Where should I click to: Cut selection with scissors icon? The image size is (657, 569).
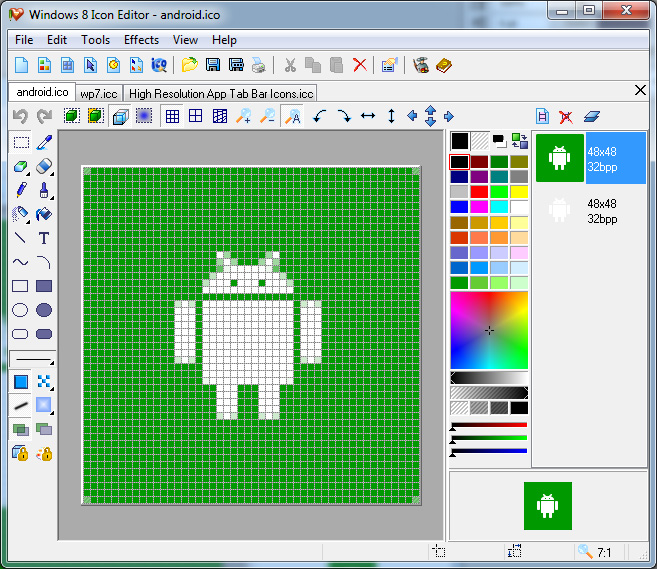pyautogui.click(x=290, y=65)
